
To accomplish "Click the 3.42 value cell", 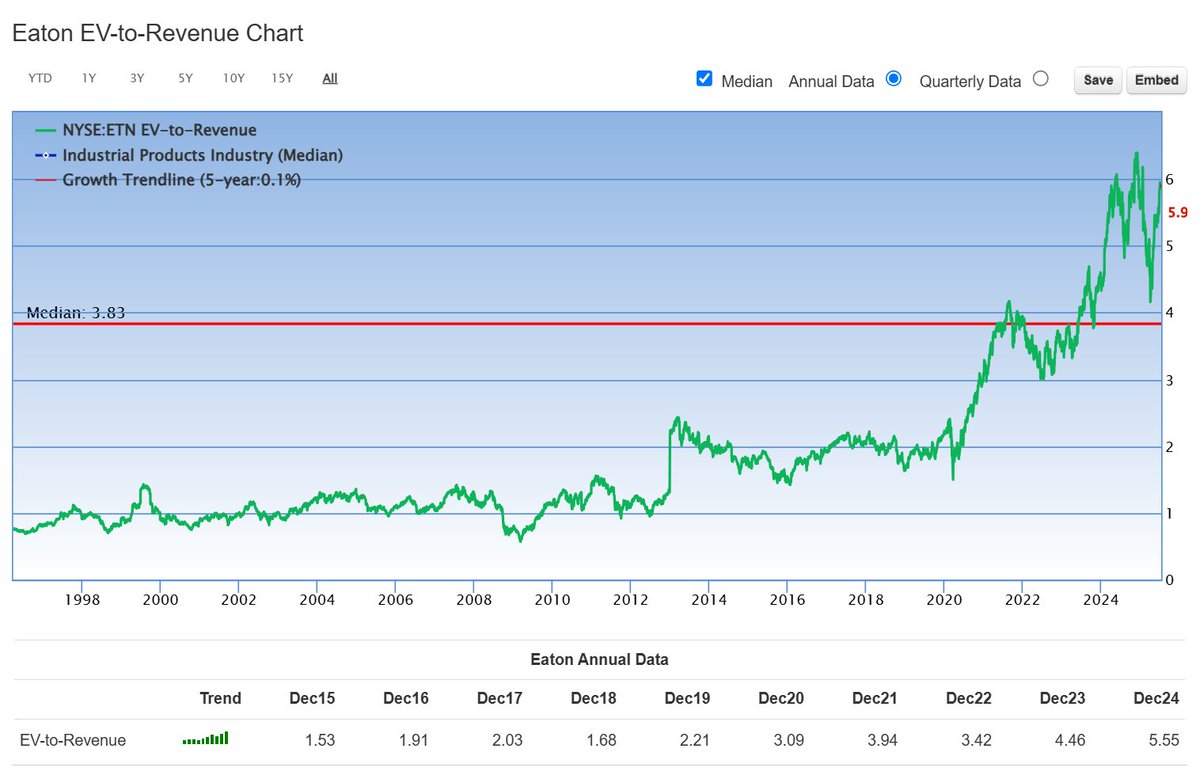I will click(x=976, y=740).
